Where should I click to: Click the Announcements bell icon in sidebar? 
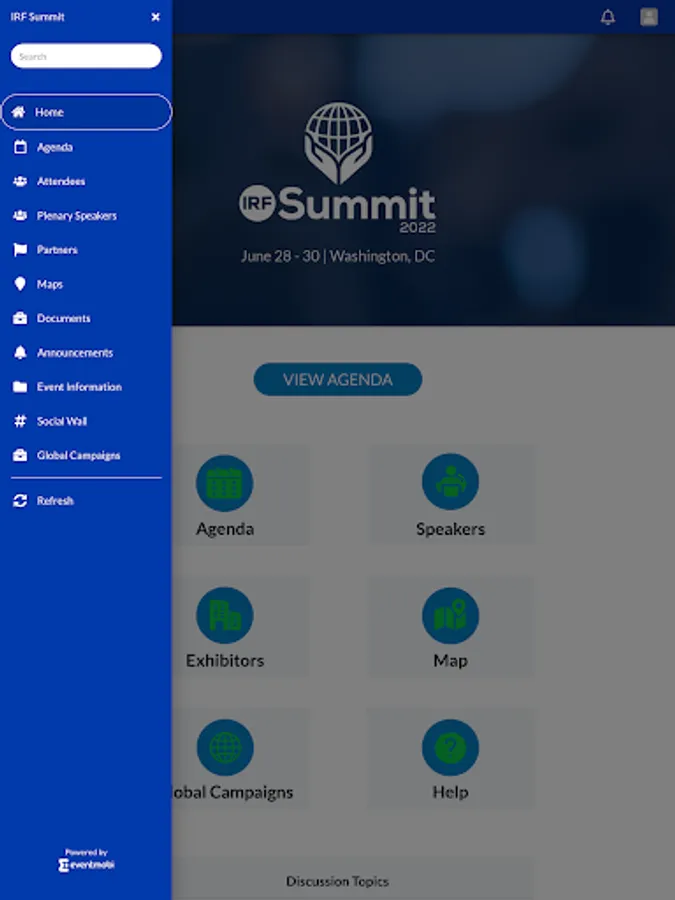pos(20,352)
